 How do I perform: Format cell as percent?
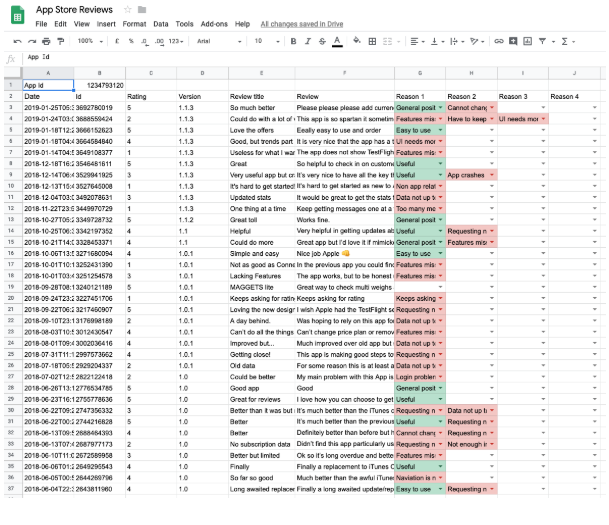tap(131, 41)
